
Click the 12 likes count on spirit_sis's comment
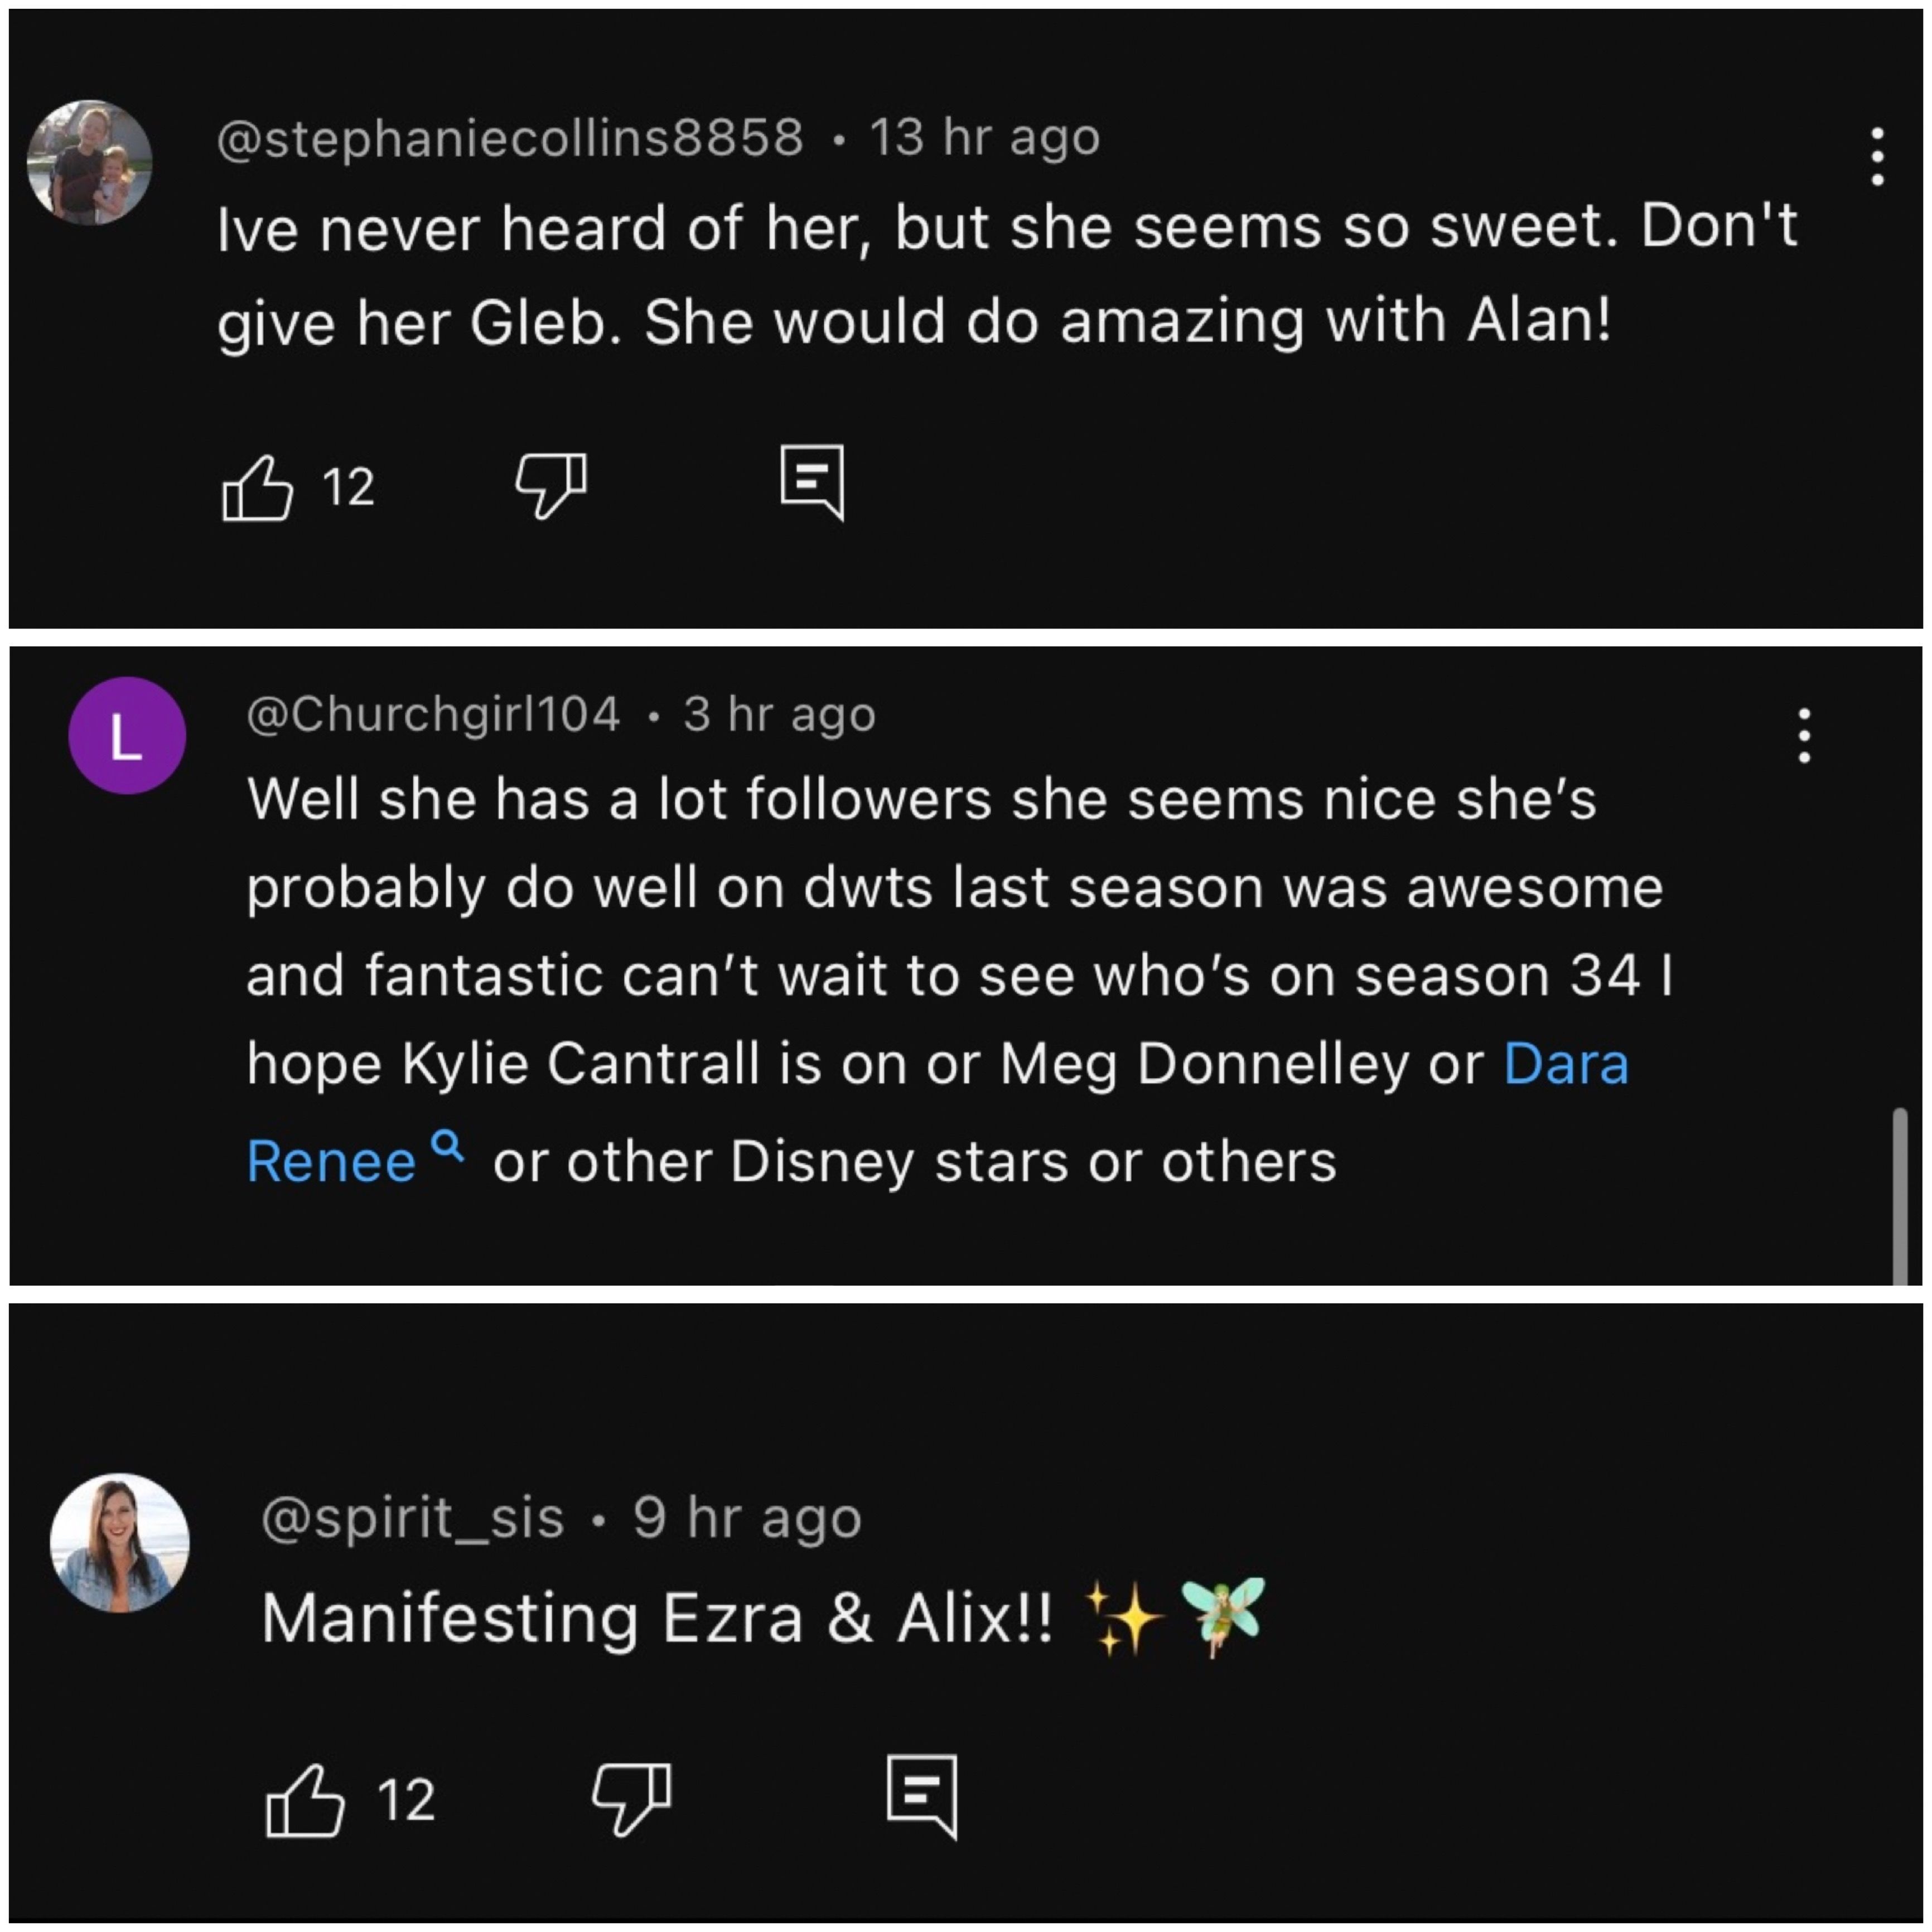click(x=406, y=1801)
